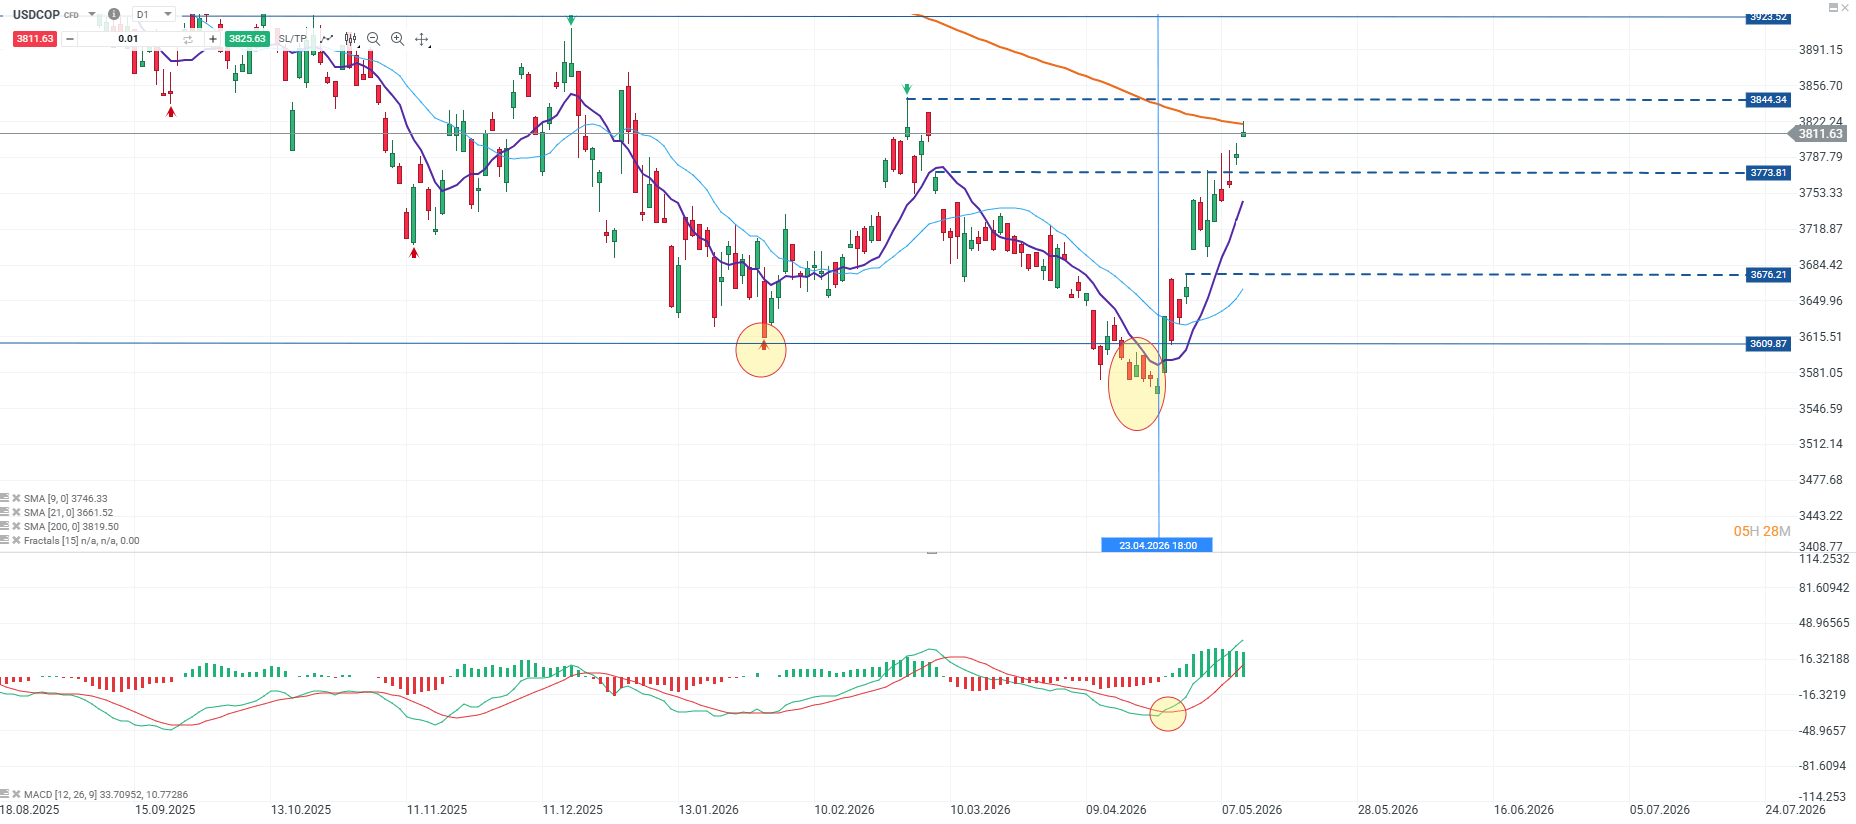This screenshot has height=824, width=1856.
Task: Increase trade volume with plus button
Action: tap(213, 39)
